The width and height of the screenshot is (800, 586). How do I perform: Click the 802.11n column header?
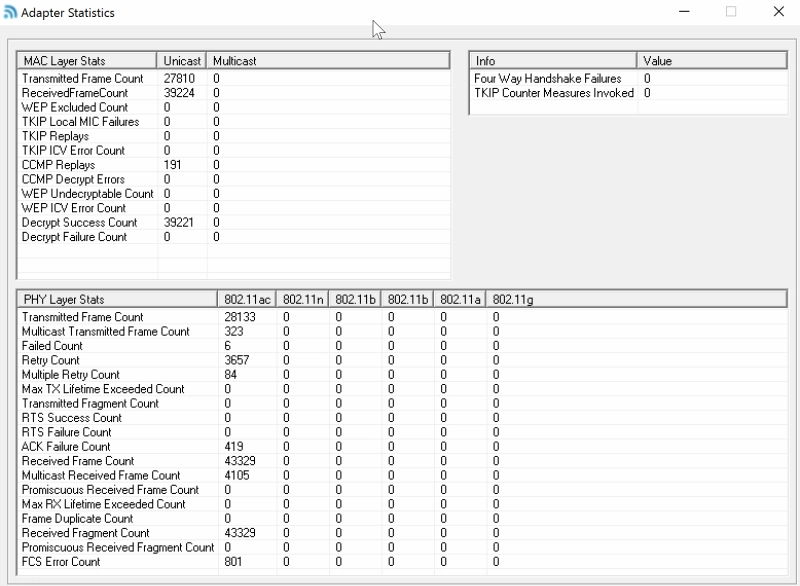click(x=303, y=299)
